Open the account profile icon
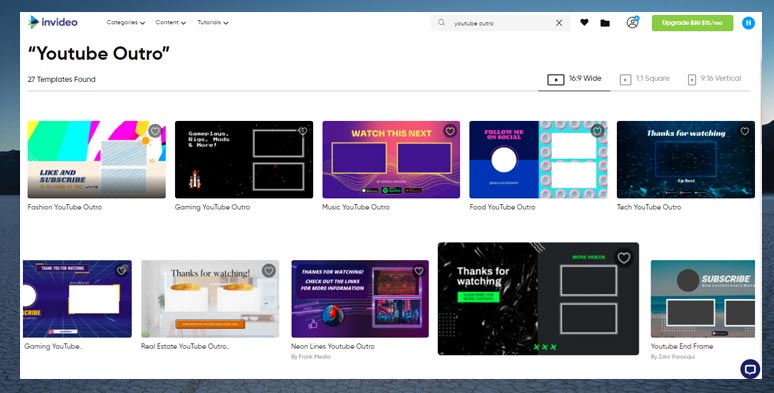 632,22
